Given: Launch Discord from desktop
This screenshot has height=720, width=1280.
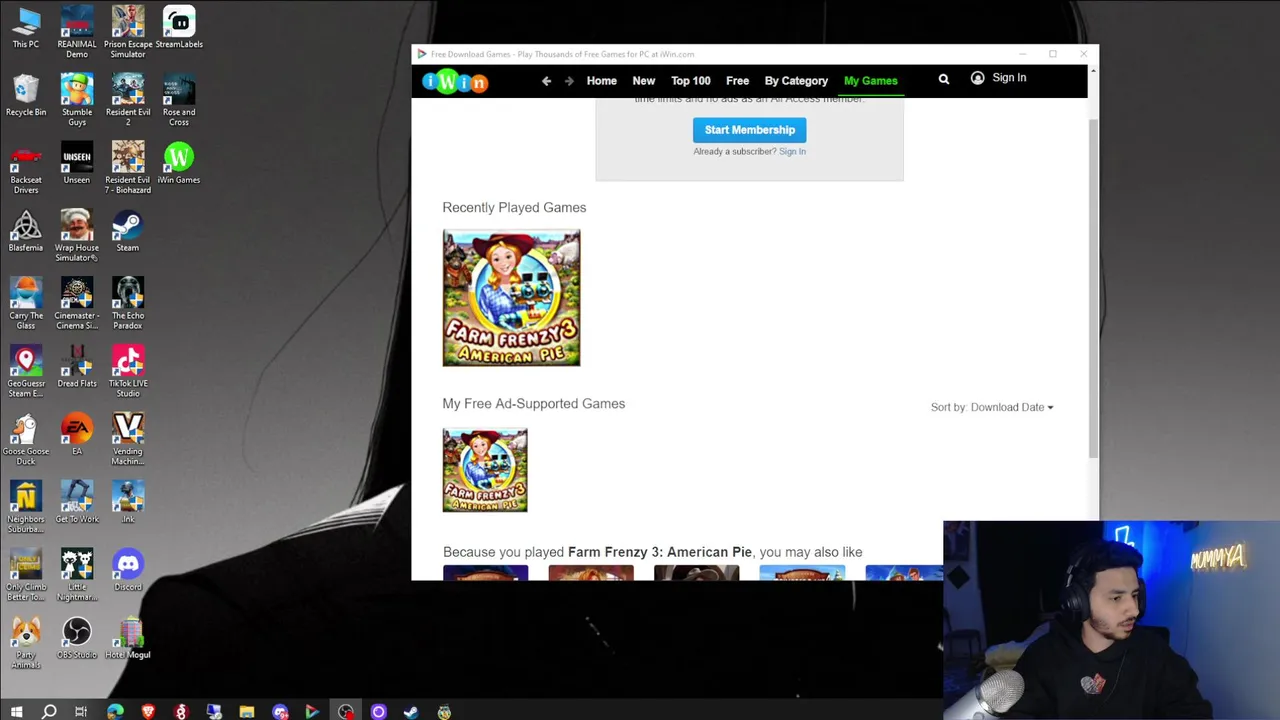Looking at the screenshot, I should 128,572.
